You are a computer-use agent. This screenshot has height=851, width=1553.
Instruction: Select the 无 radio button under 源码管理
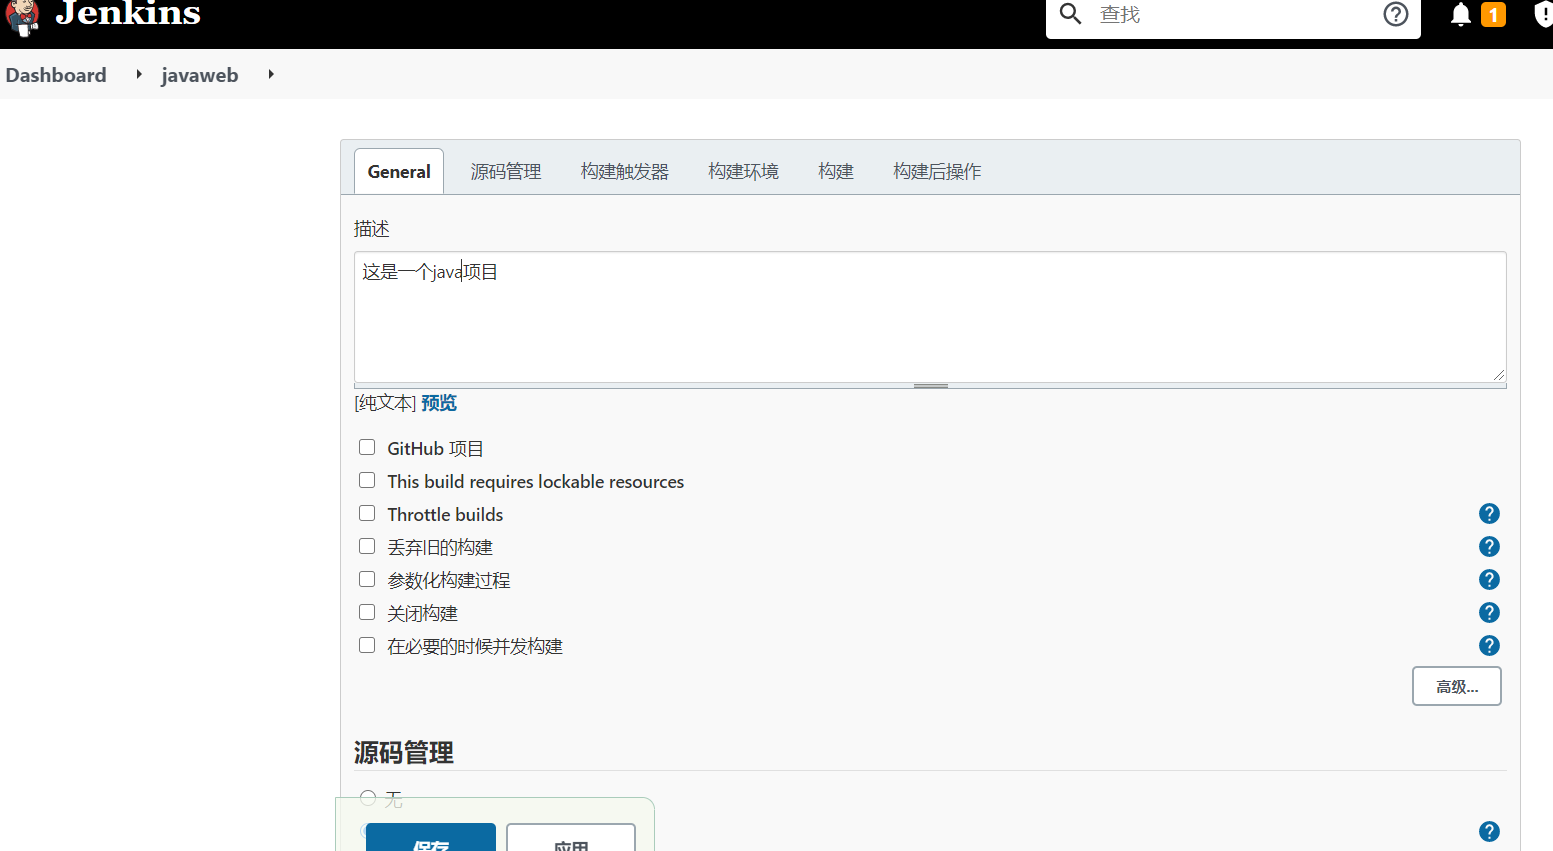[x=368, y=797]
